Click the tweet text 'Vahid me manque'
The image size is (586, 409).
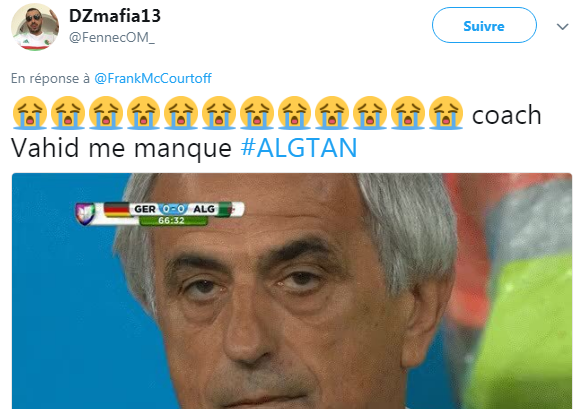point(121,148)
